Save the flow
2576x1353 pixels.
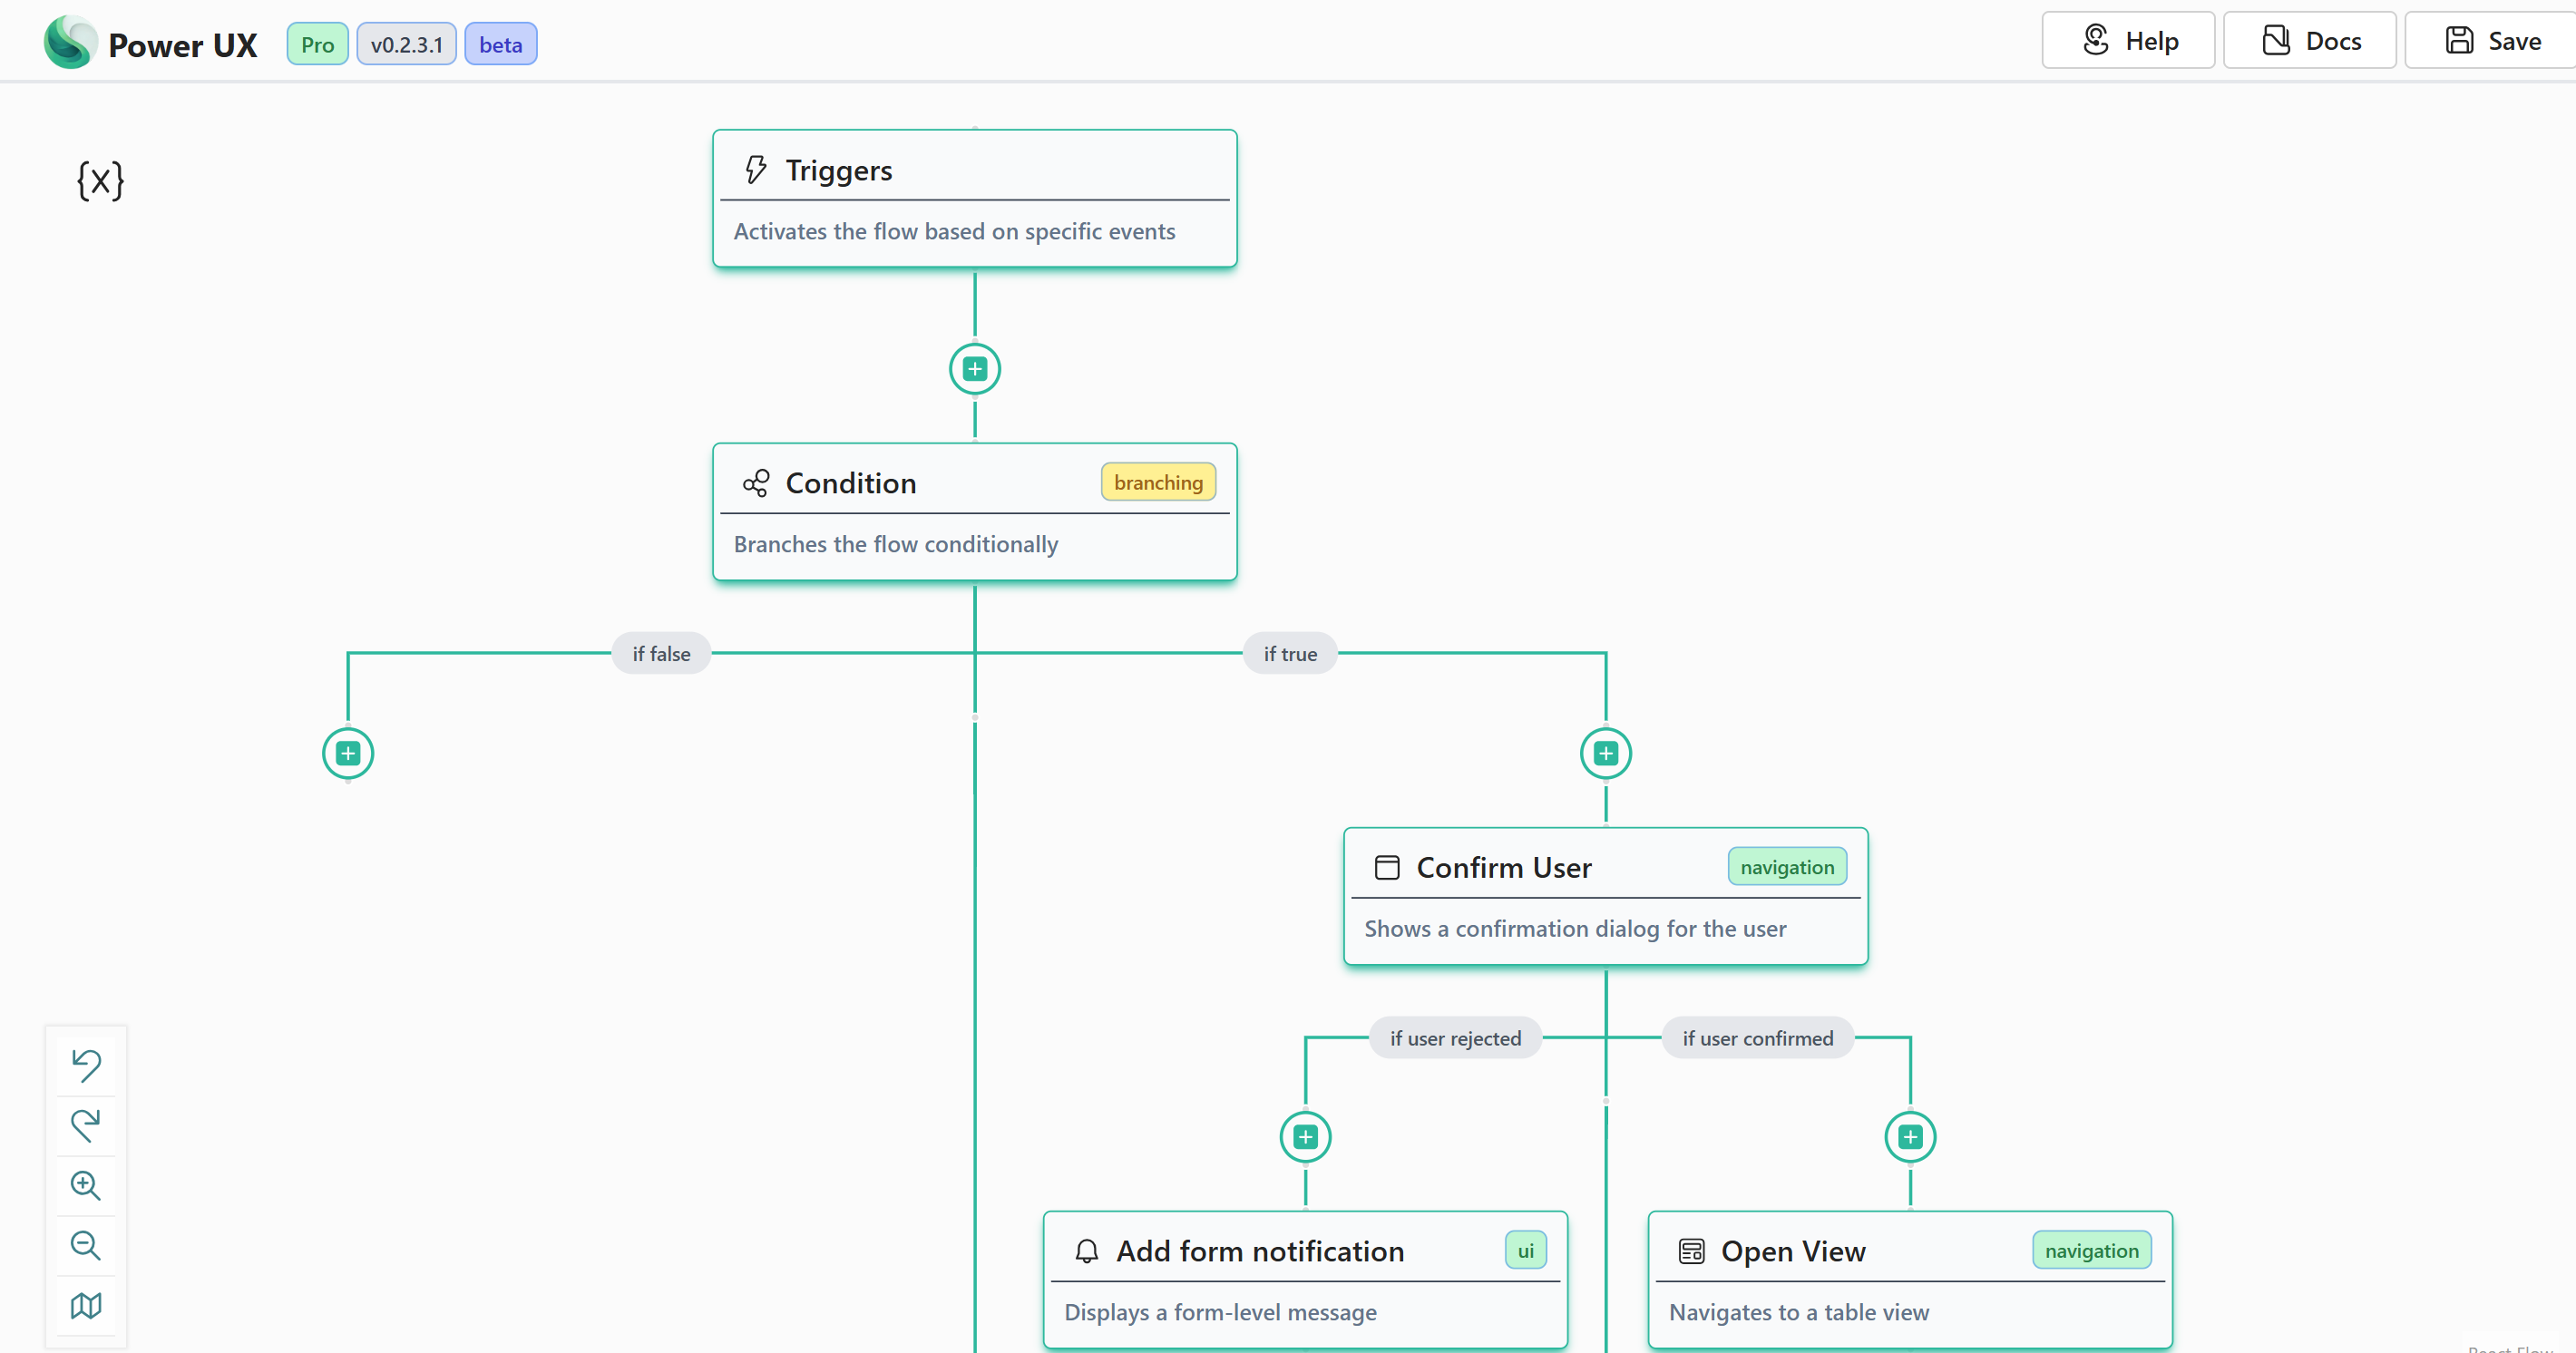coord(2492,41)
